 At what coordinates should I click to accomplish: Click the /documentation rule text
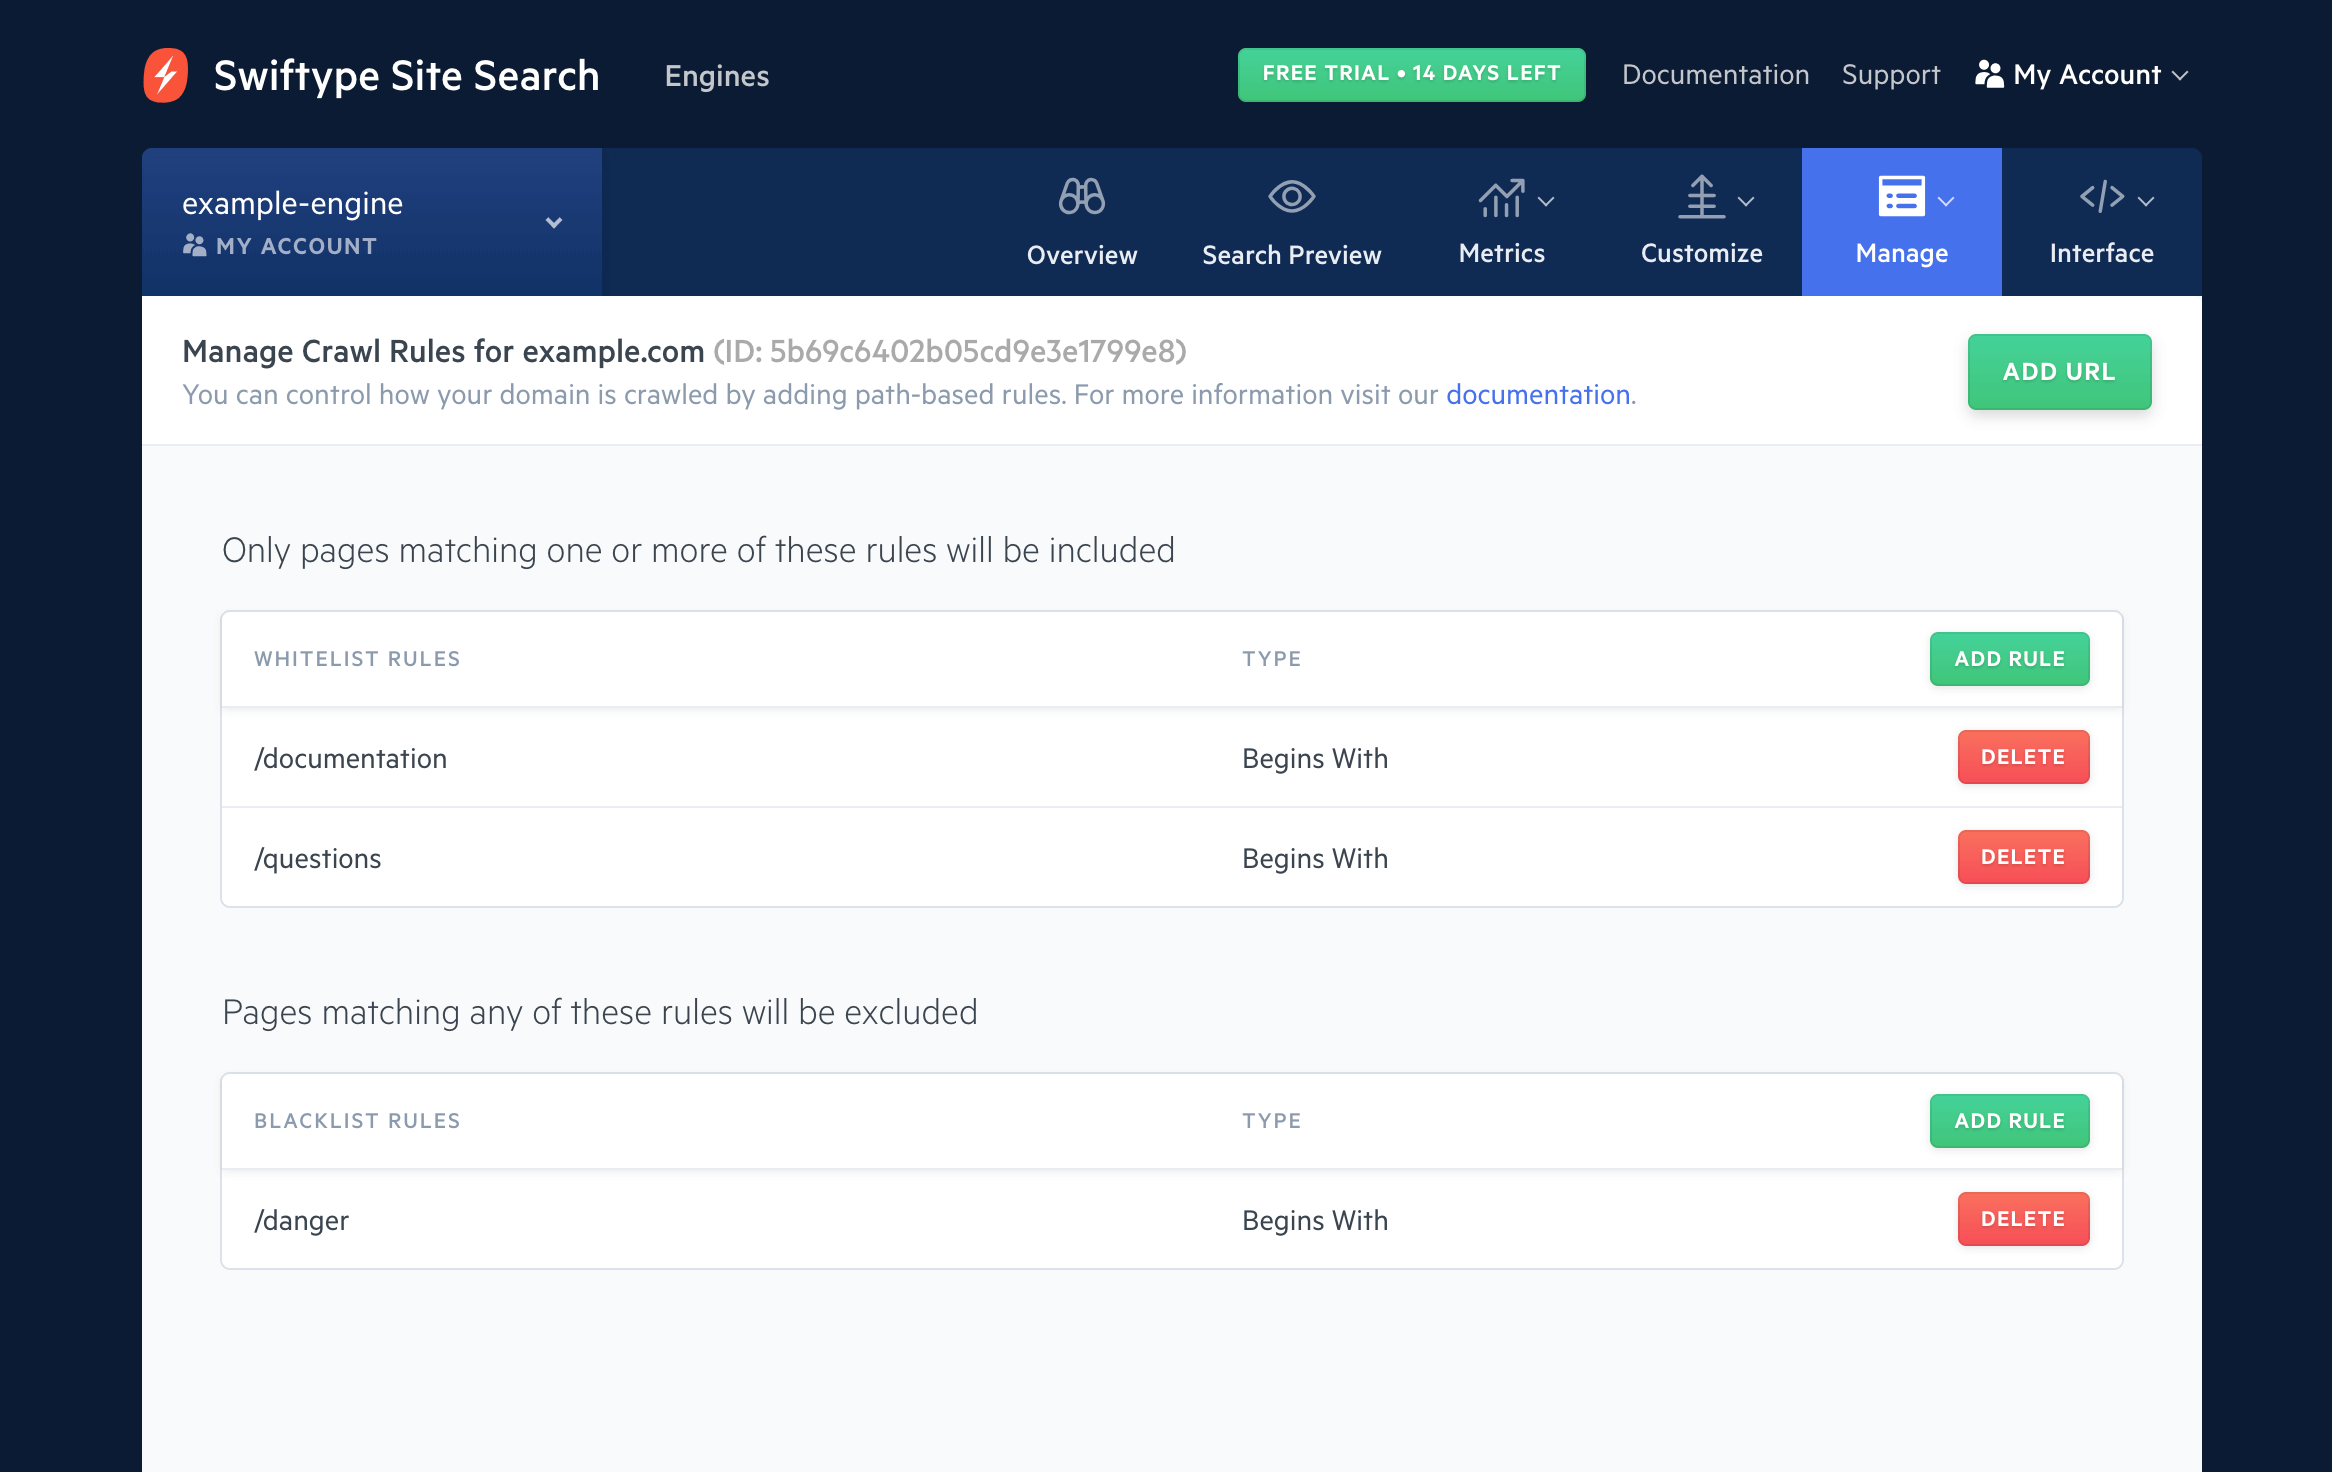(350, 759)
